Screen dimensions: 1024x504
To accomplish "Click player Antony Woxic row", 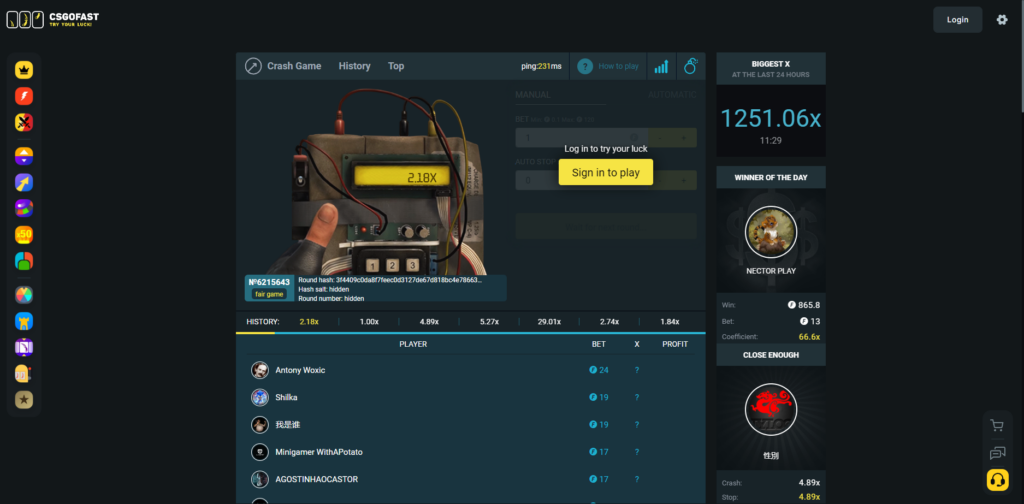I will (470, 370).
